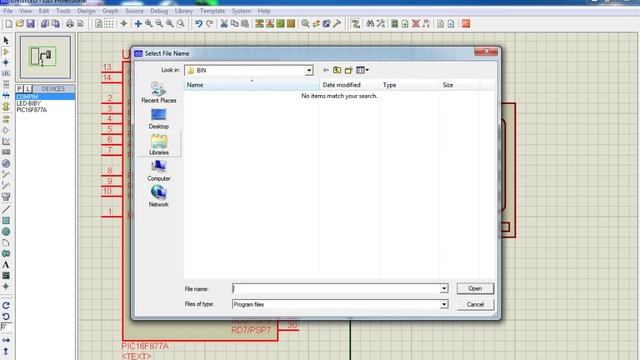This screenshot has width=640, height=360.
Task: Open the Design menu
Action: (86, 11)
